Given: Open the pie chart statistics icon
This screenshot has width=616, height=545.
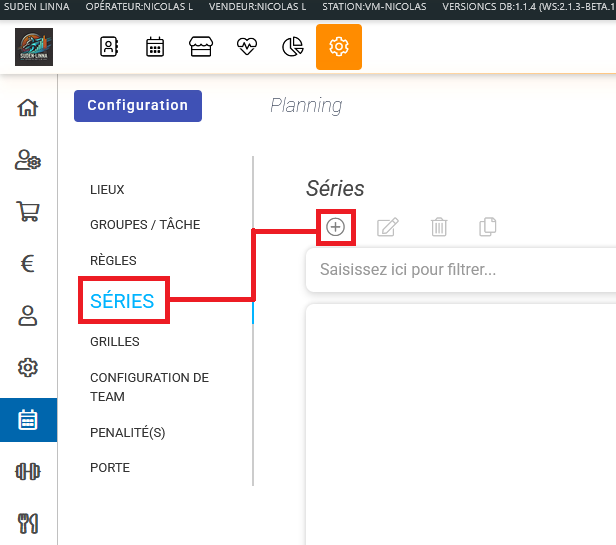Looking at the screenshot, I should pyautogui.click(x=292, y=47).
